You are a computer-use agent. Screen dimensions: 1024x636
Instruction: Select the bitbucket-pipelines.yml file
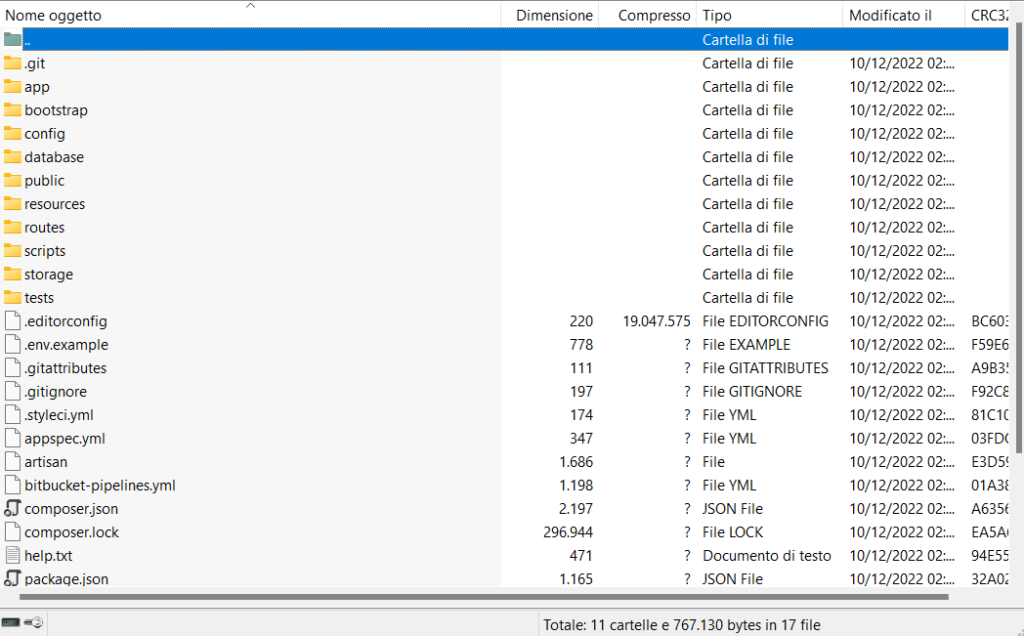(x=100, y=486)
